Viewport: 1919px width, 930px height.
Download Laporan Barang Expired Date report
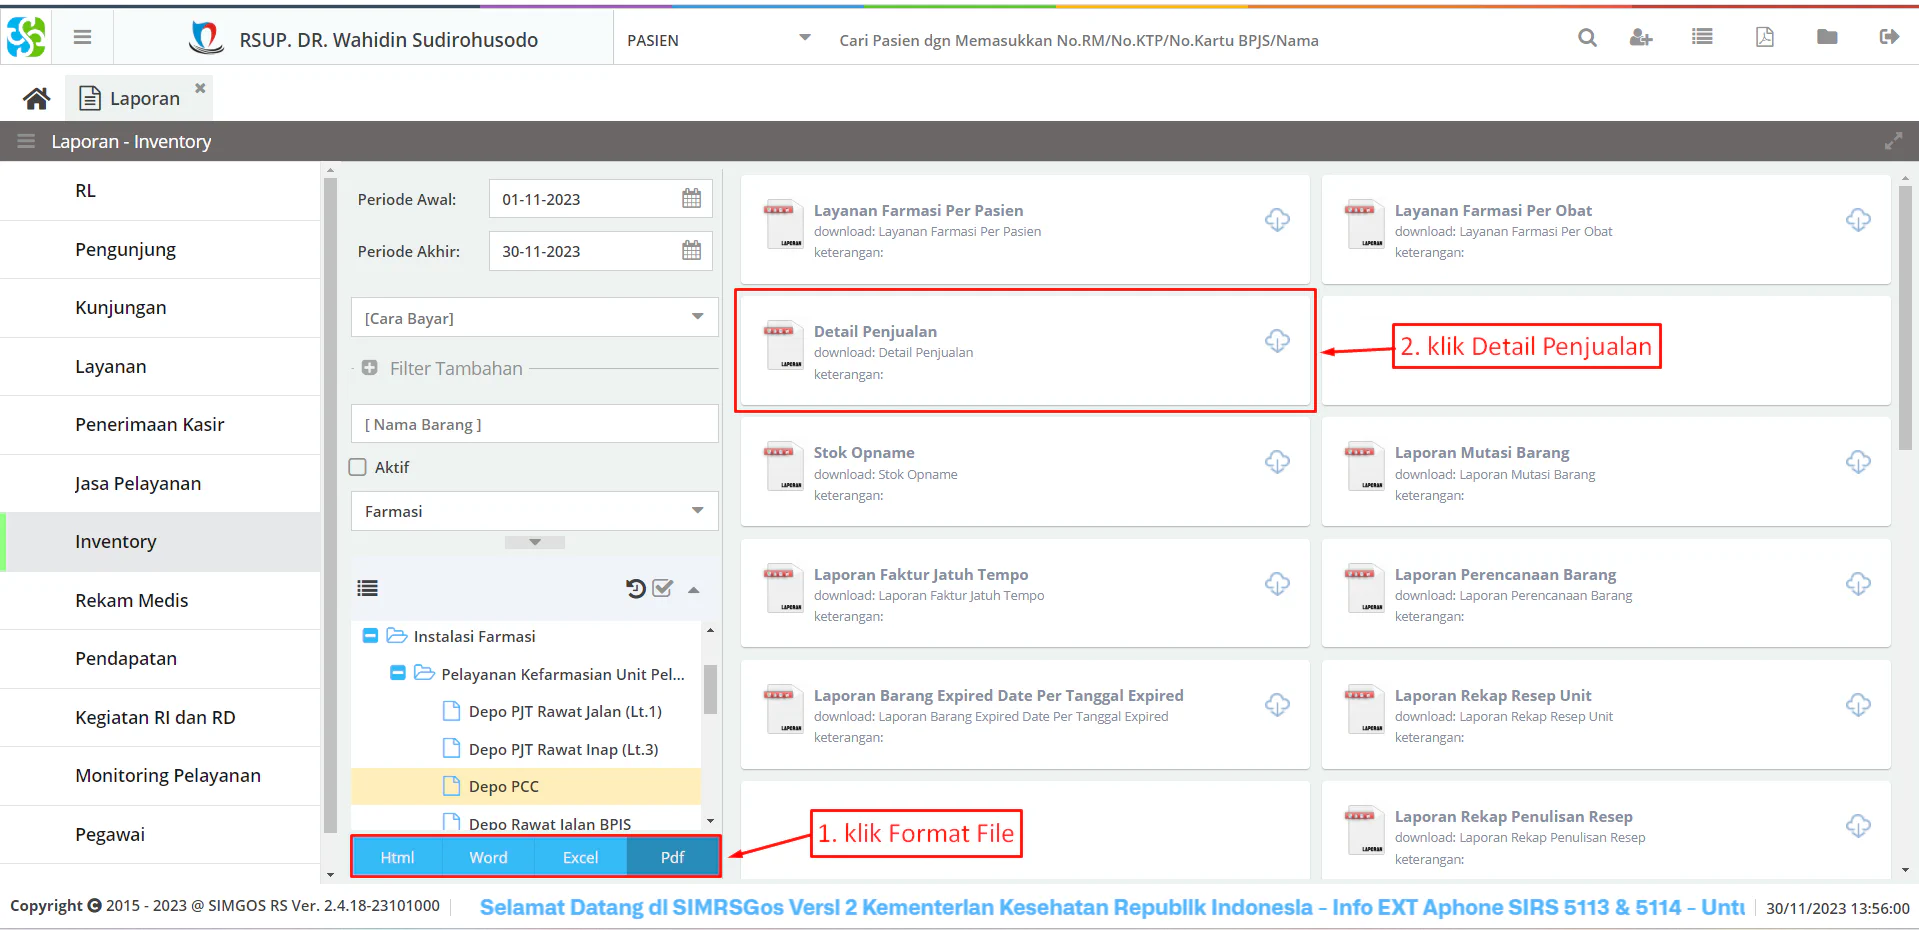click(x=1277, y=705)
